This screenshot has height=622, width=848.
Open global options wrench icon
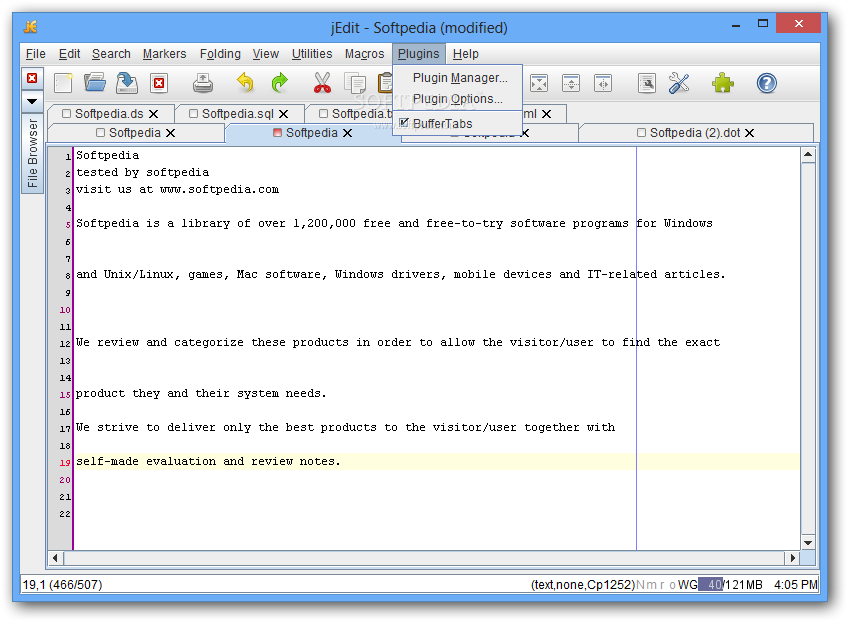click(679, 83)
